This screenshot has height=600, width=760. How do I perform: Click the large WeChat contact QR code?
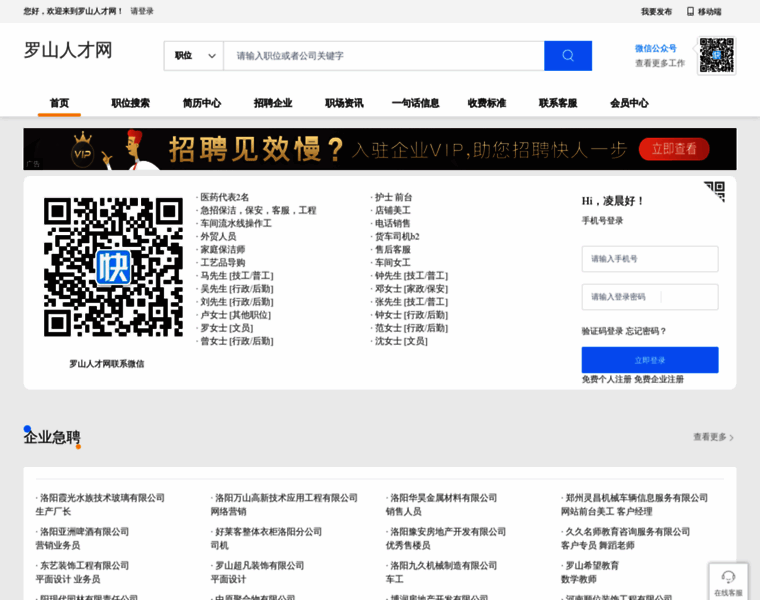pos(113,267)
